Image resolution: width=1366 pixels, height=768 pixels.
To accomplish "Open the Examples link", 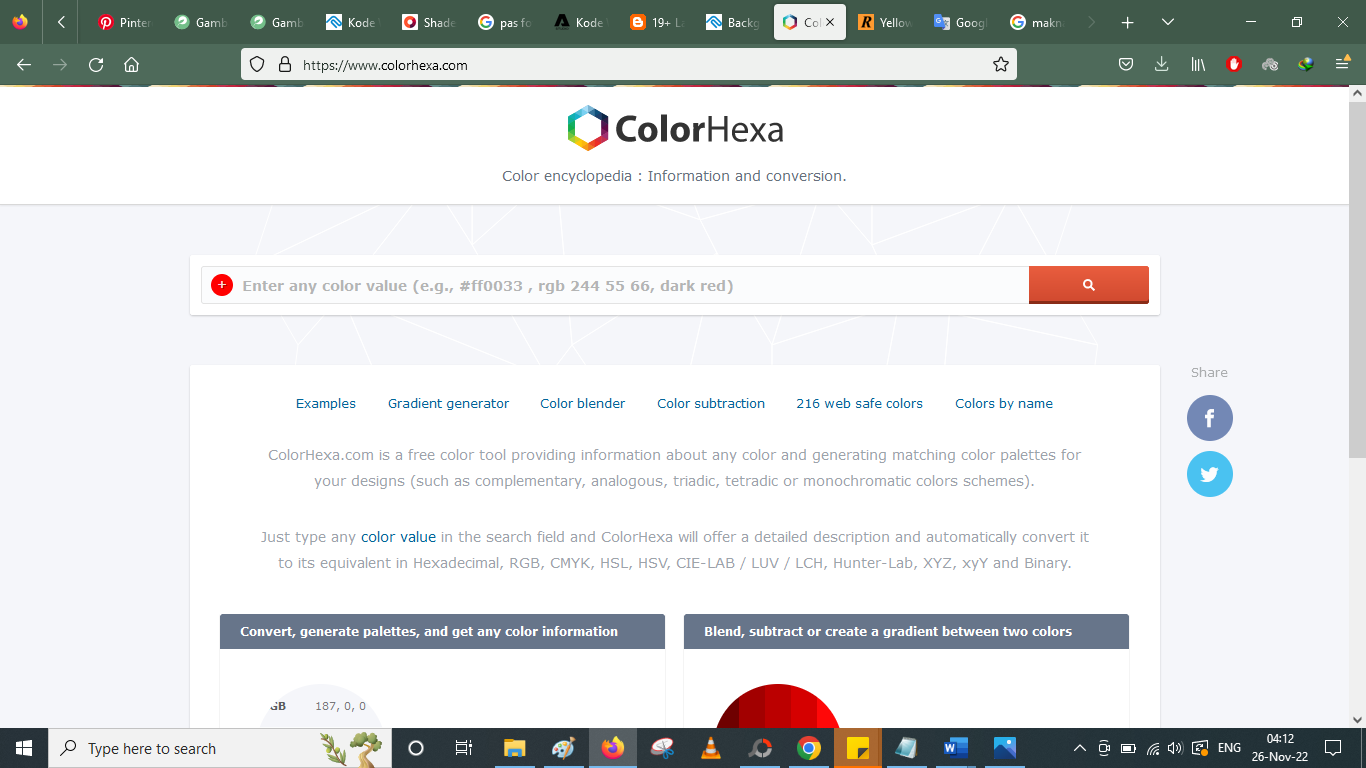I will click(326, 403).
